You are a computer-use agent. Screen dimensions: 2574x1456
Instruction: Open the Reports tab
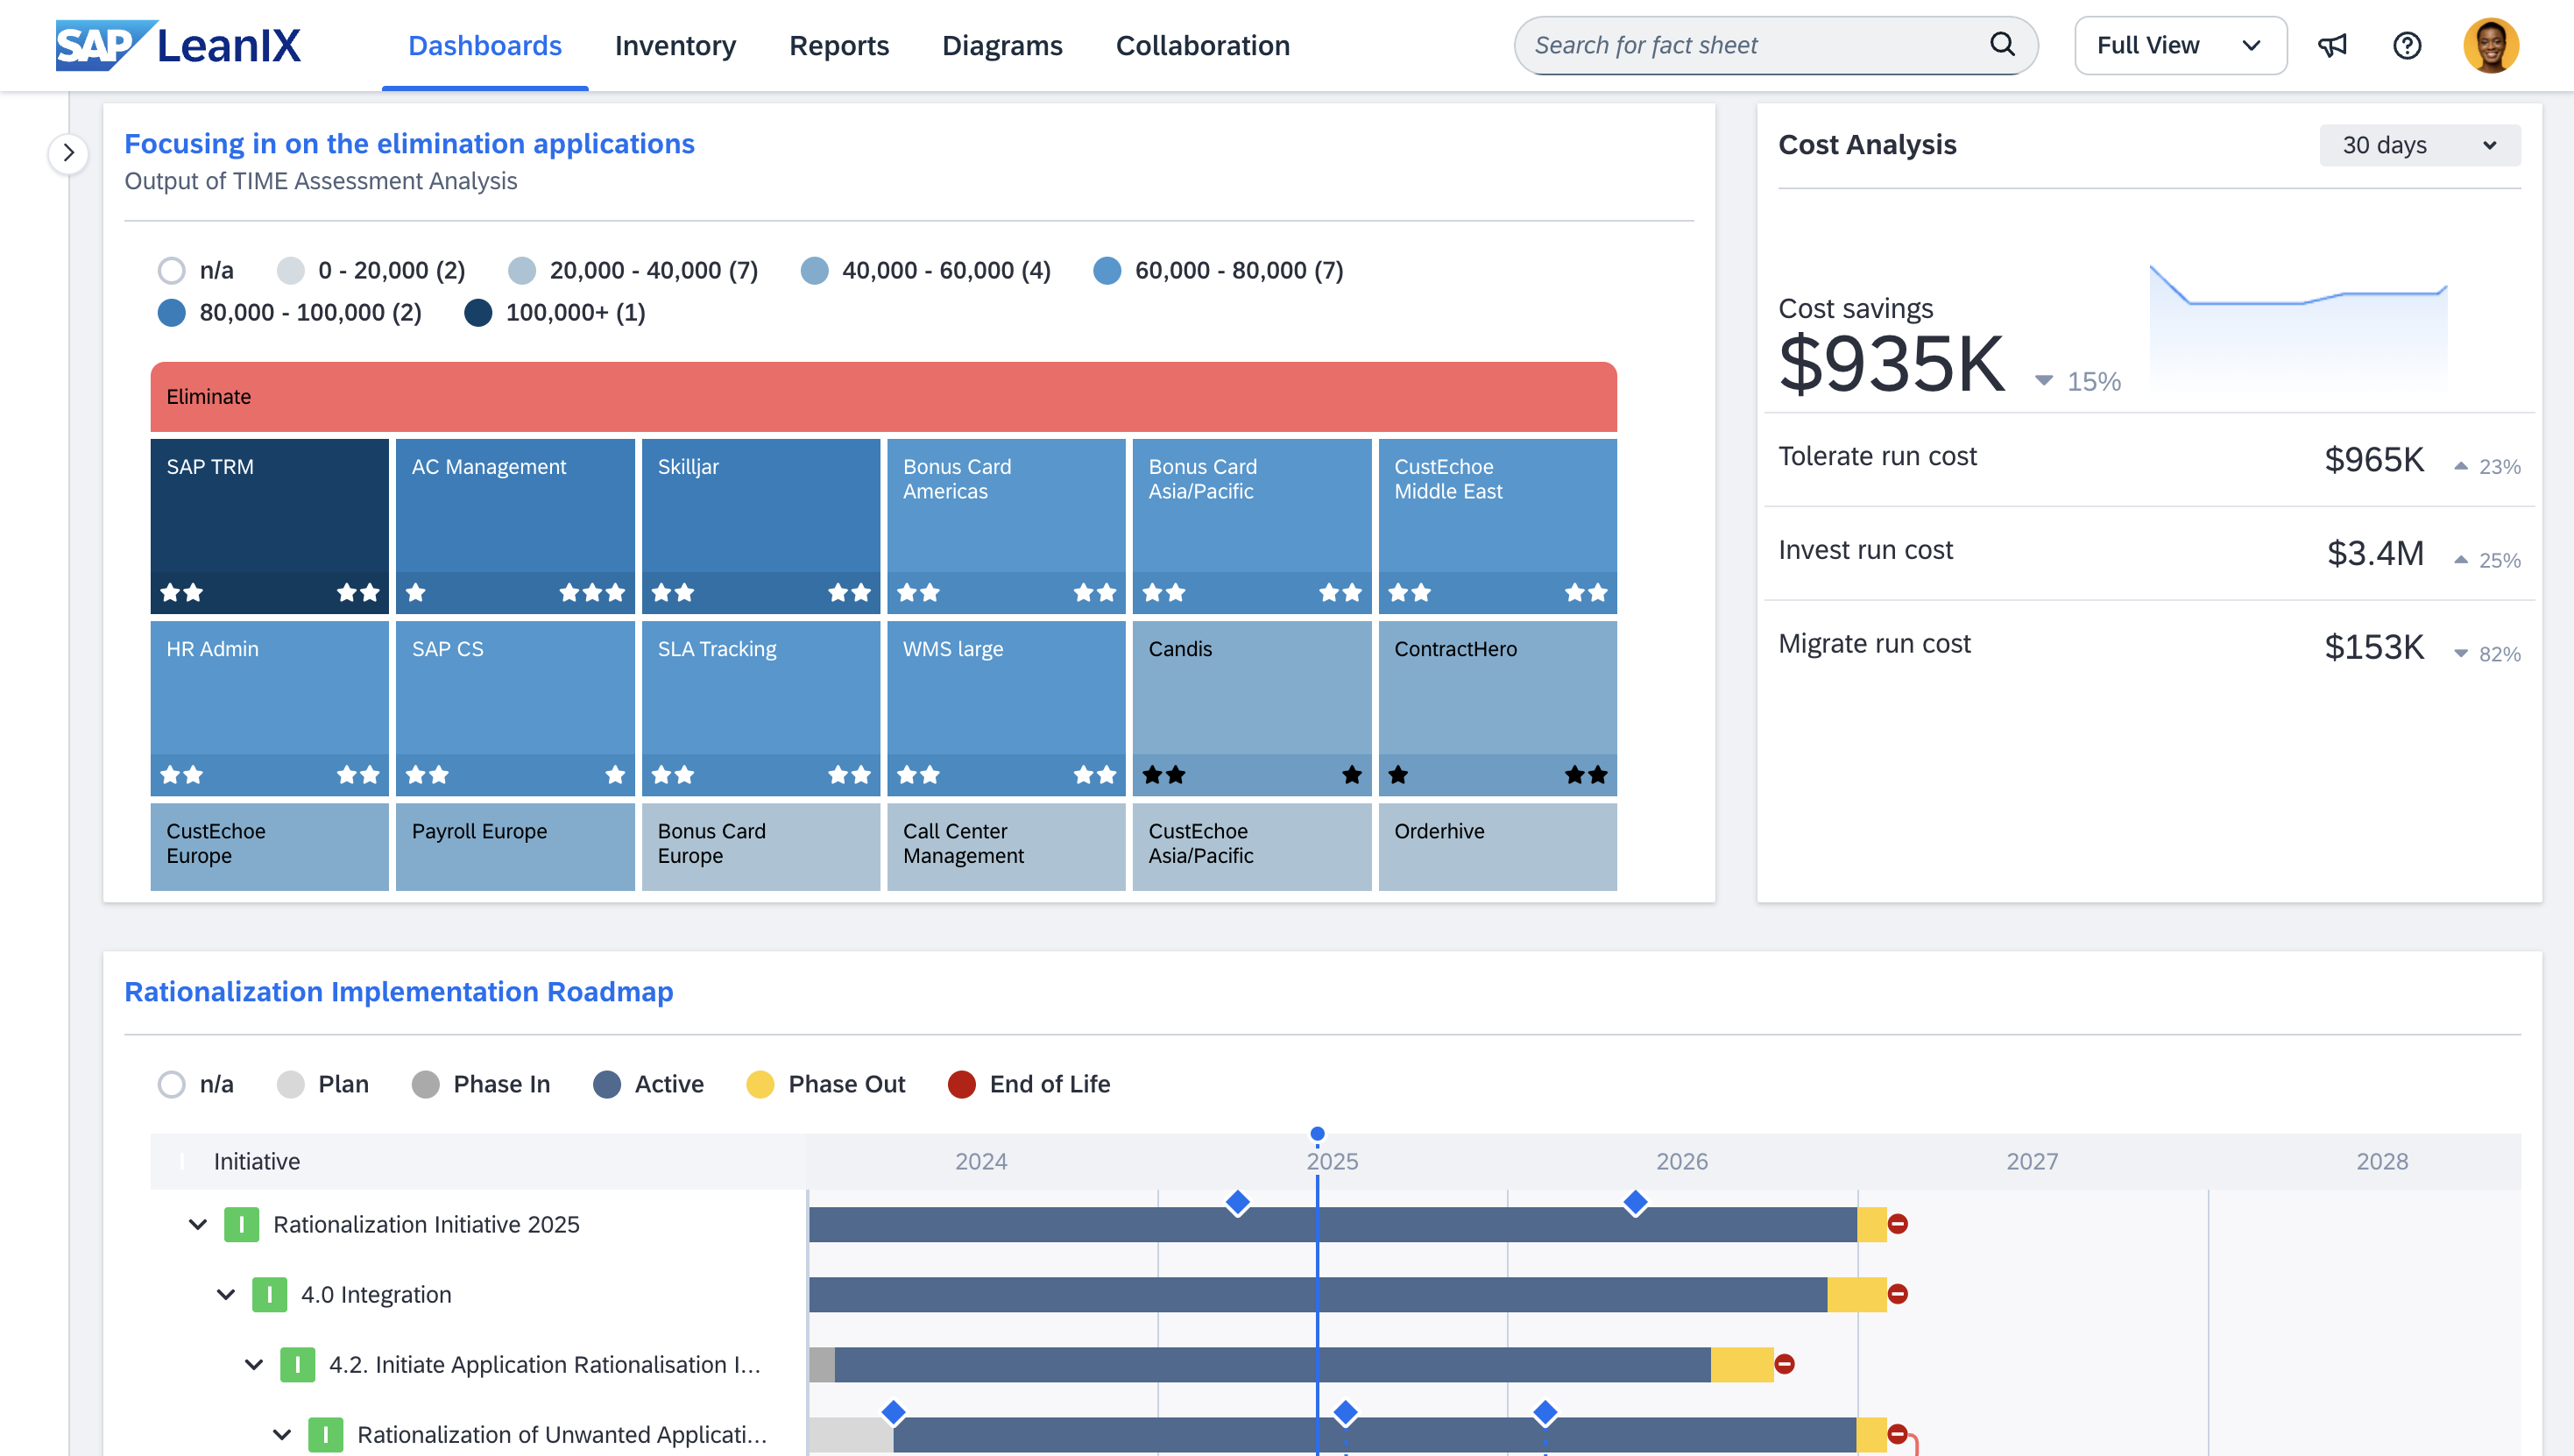838,45
